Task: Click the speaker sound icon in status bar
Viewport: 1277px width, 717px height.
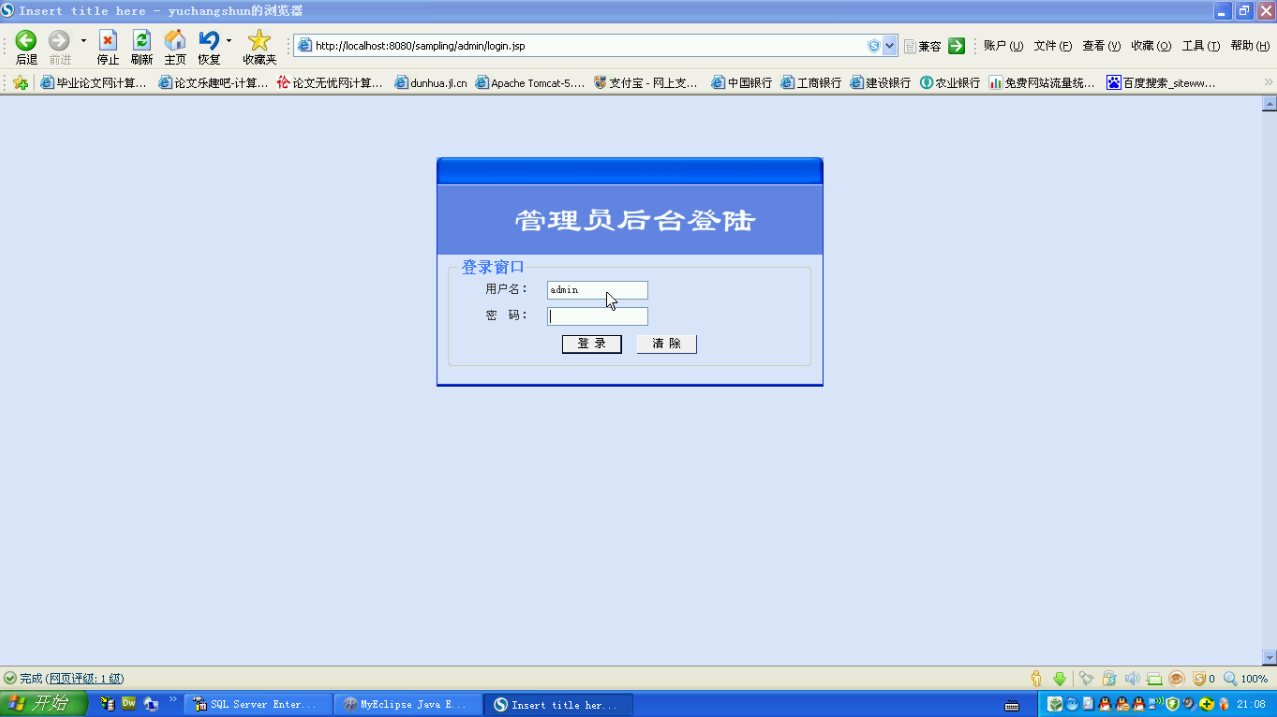Action: click(1132, 679)
